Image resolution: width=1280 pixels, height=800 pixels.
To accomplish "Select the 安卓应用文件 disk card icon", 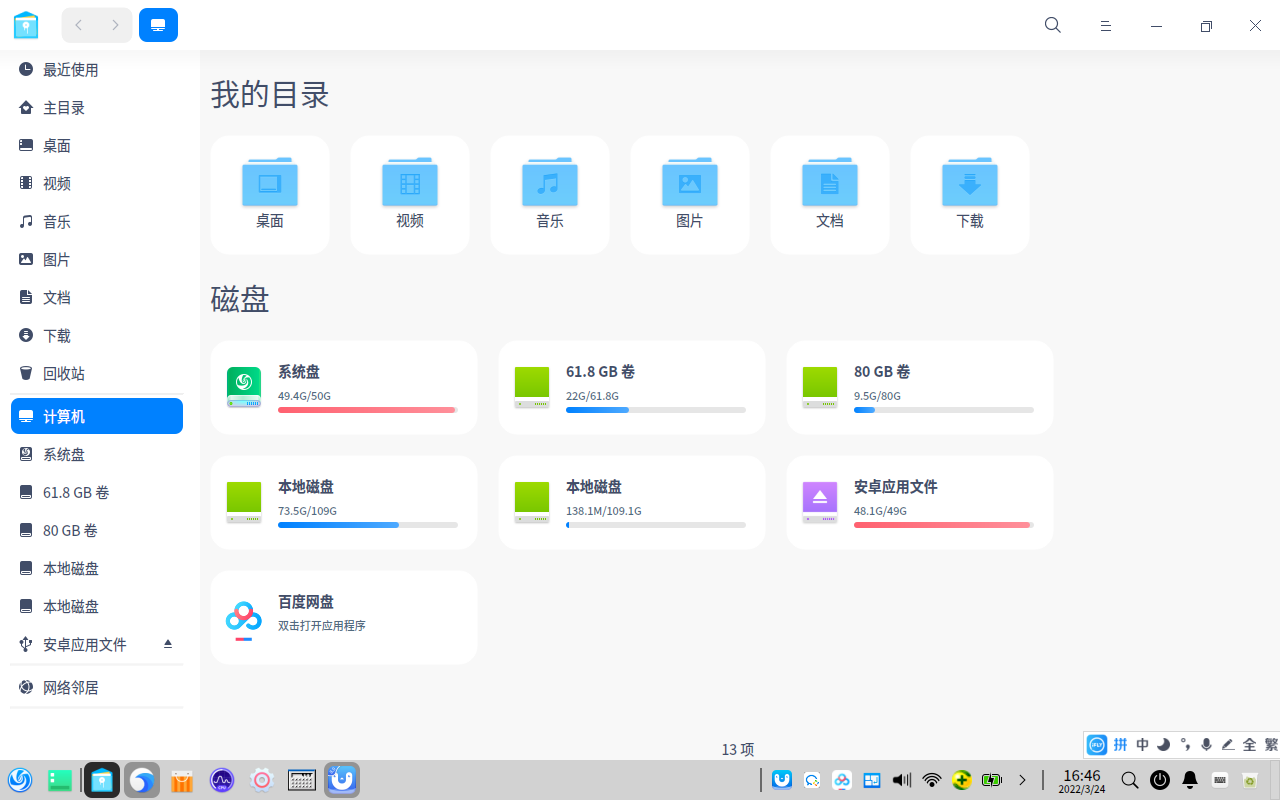I will pos(820,502).
